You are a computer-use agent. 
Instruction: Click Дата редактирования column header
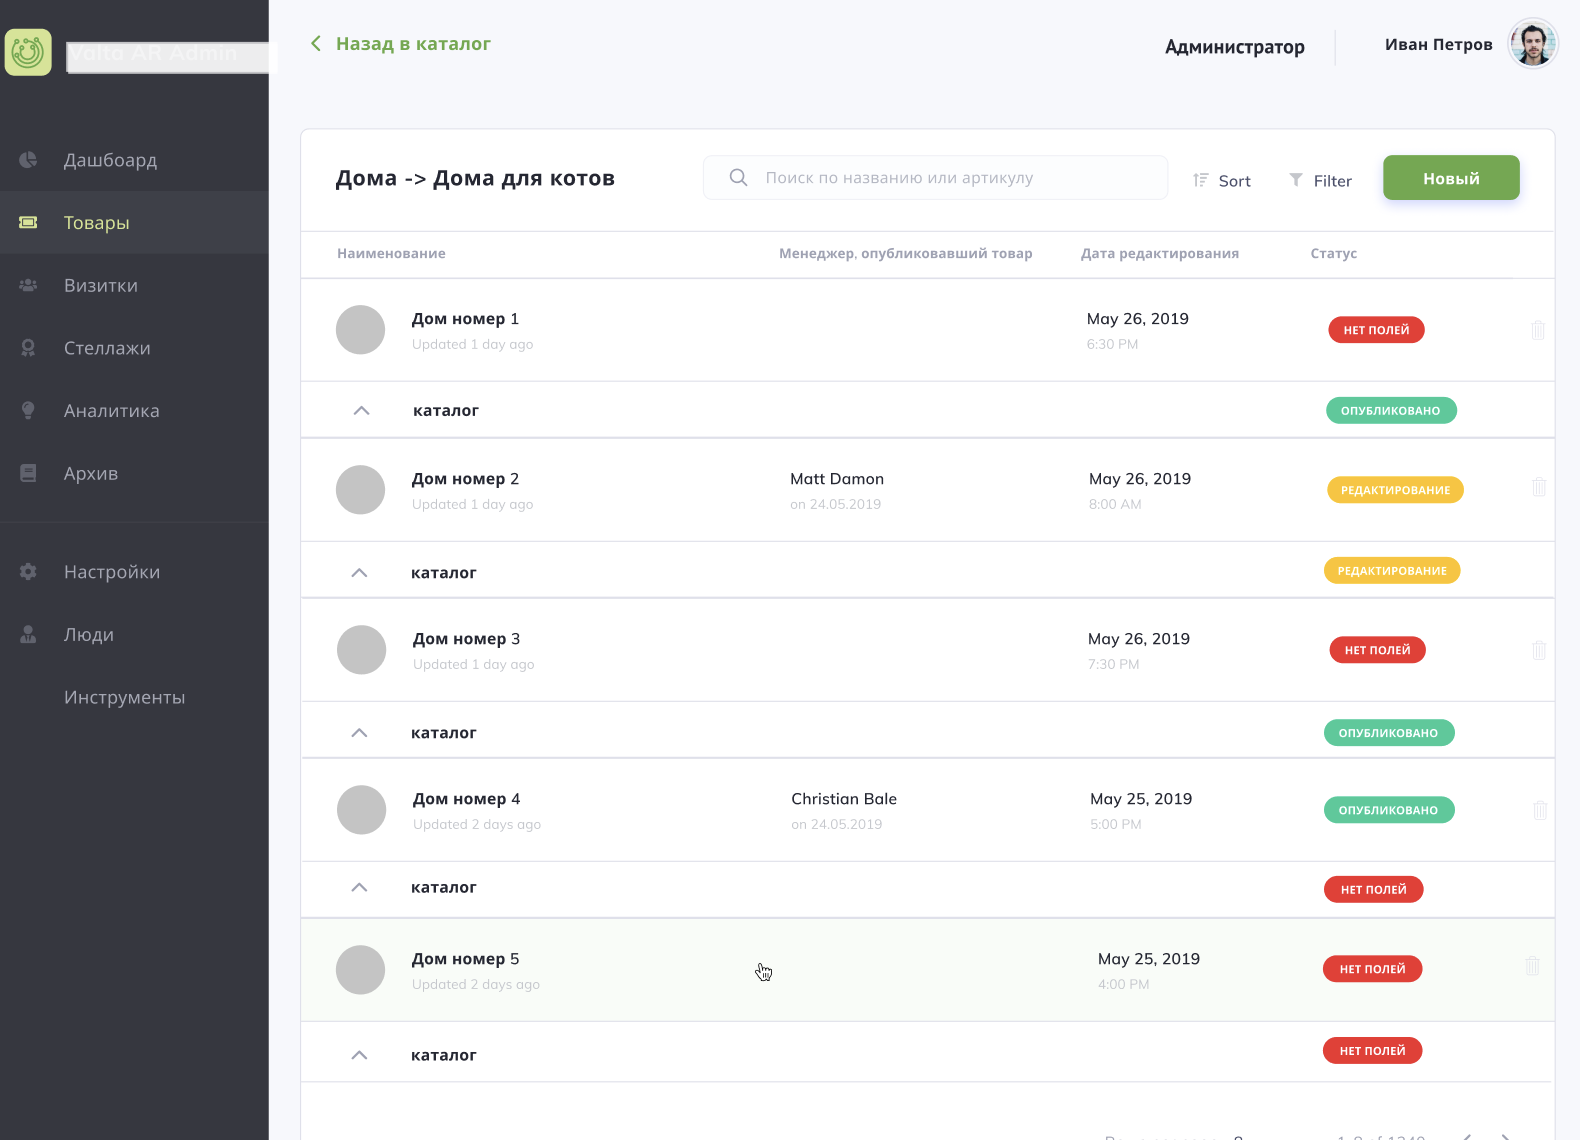pos(1160,254)
